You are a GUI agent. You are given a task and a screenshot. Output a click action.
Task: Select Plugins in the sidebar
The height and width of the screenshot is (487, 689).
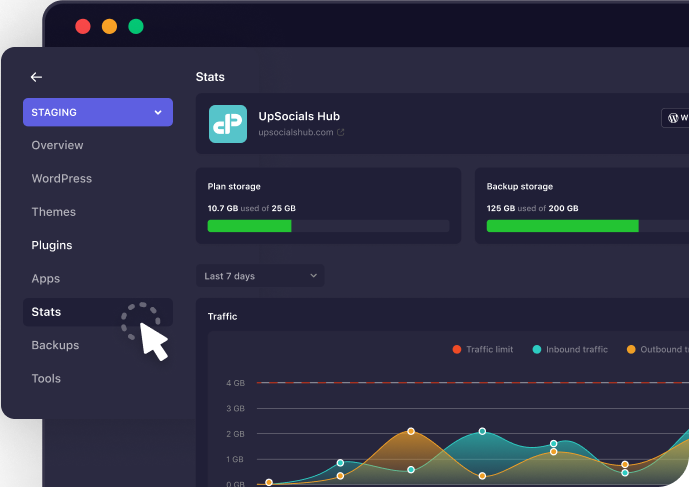tap(52, 245)
